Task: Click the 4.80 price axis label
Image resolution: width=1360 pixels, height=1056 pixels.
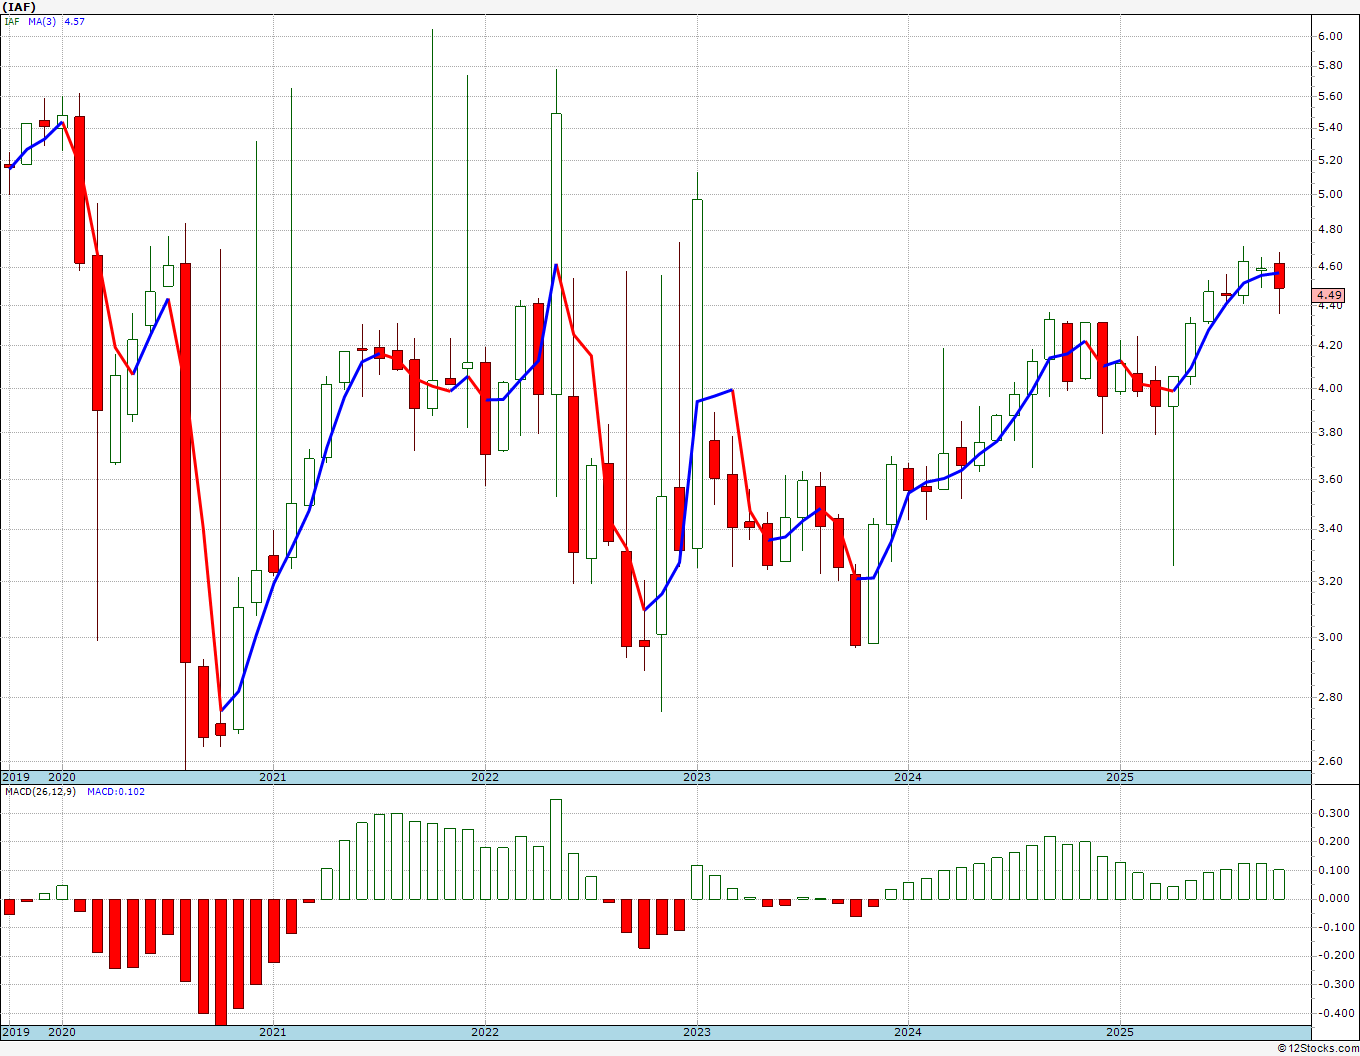Action: coord(1330,229)
